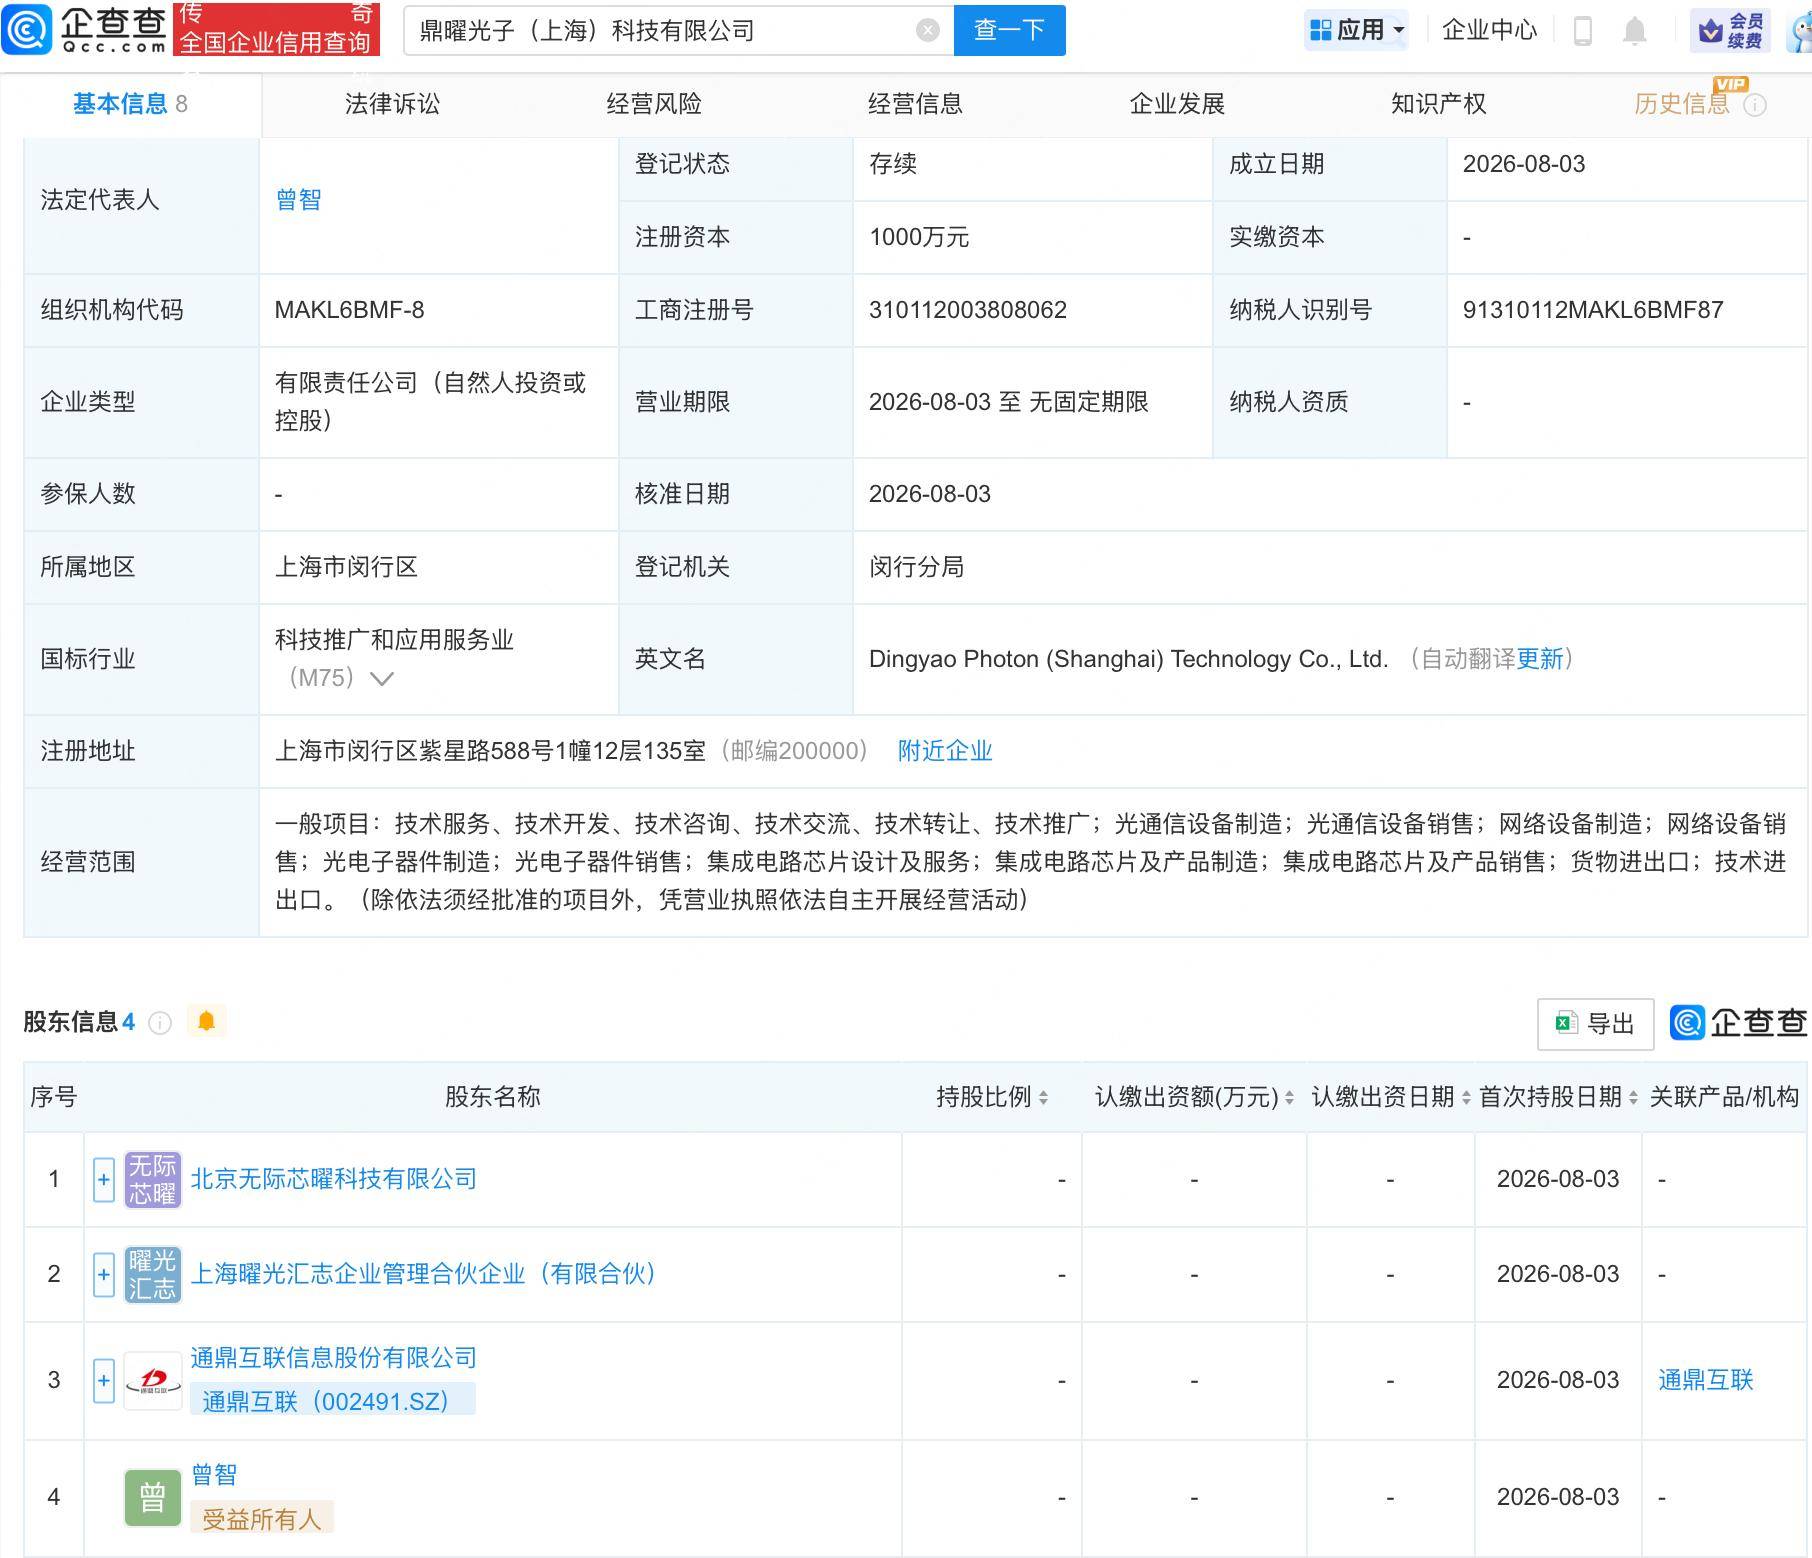This screenshot has width=1812, height=1558.
Task: Click the orange alert bell beside 股东信息
Action: pyautogui.click(x=207, y=1021)
